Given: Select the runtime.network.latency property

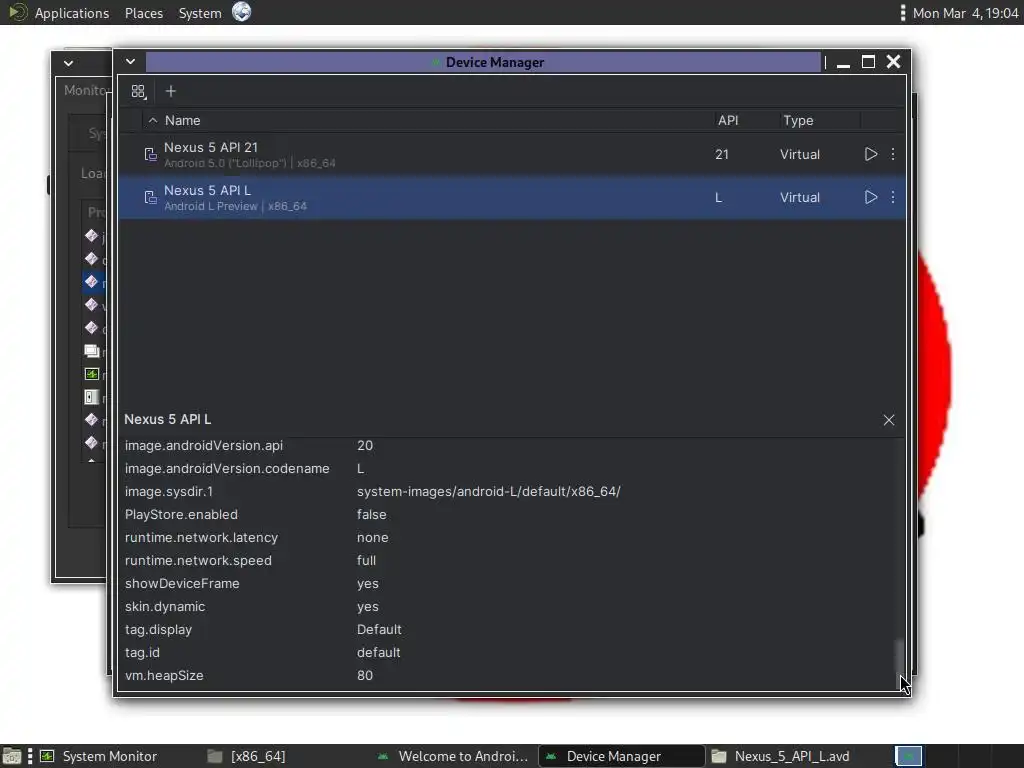Looking at the screenshot, I should 201,537.
